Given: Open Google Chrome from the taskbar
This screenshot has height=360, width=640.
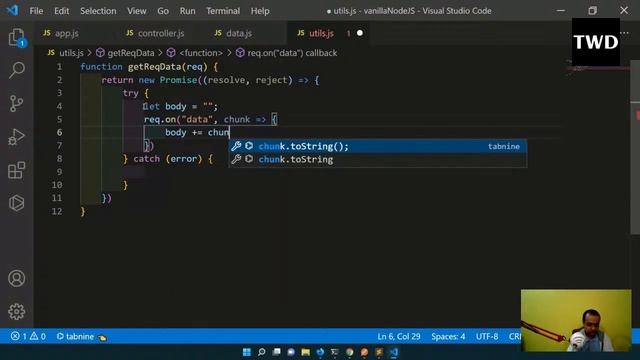Looking at the screenshot, I should (x=350, y=352).
